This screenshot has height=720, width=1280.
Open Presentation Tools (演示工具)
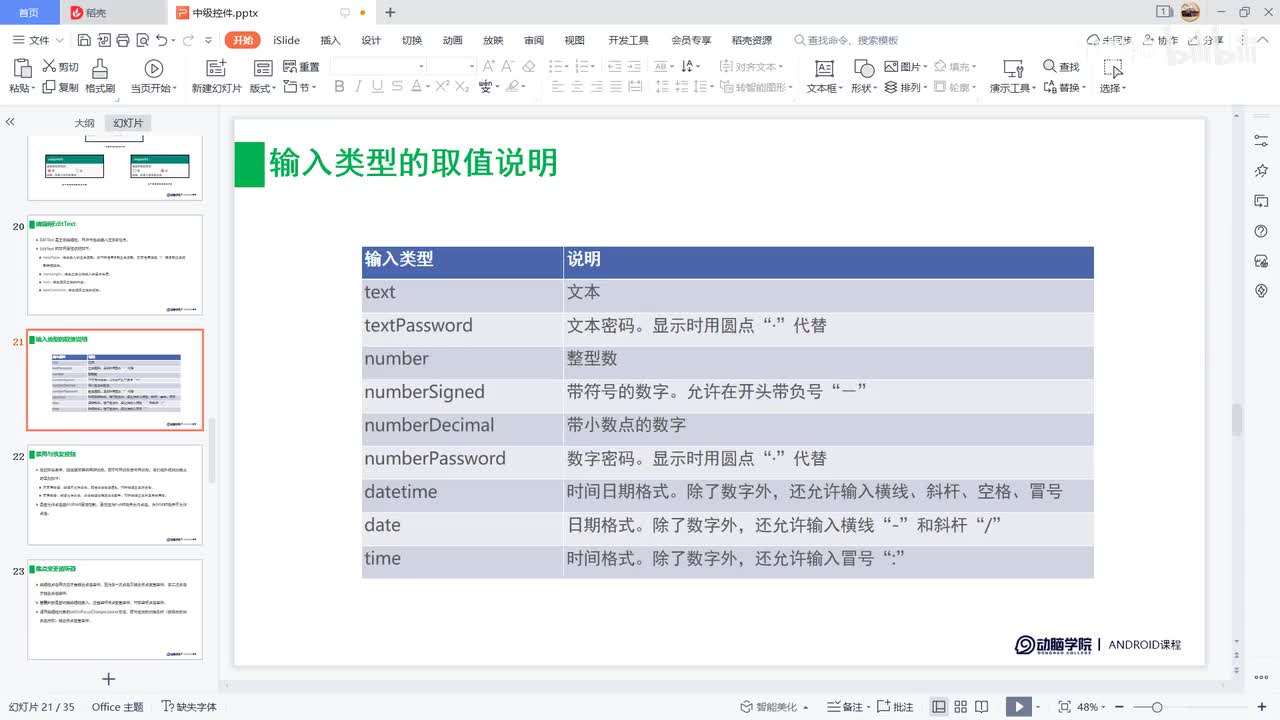coord(1013,76)
